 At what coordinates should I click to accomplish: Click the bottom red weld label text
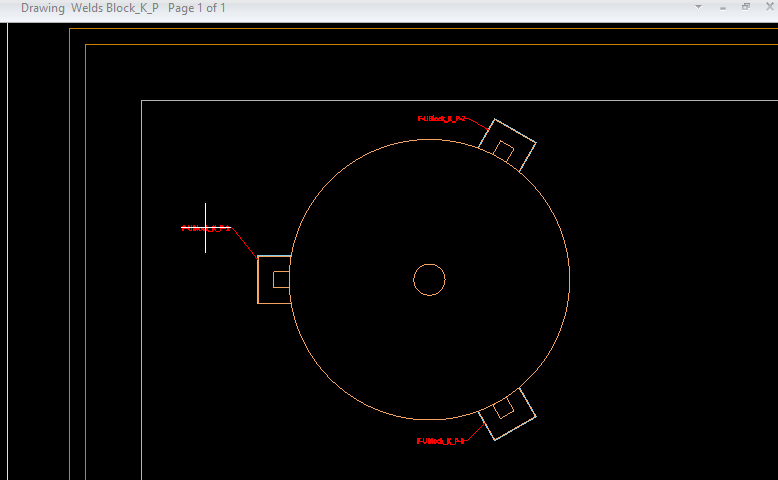click(441, 440)
